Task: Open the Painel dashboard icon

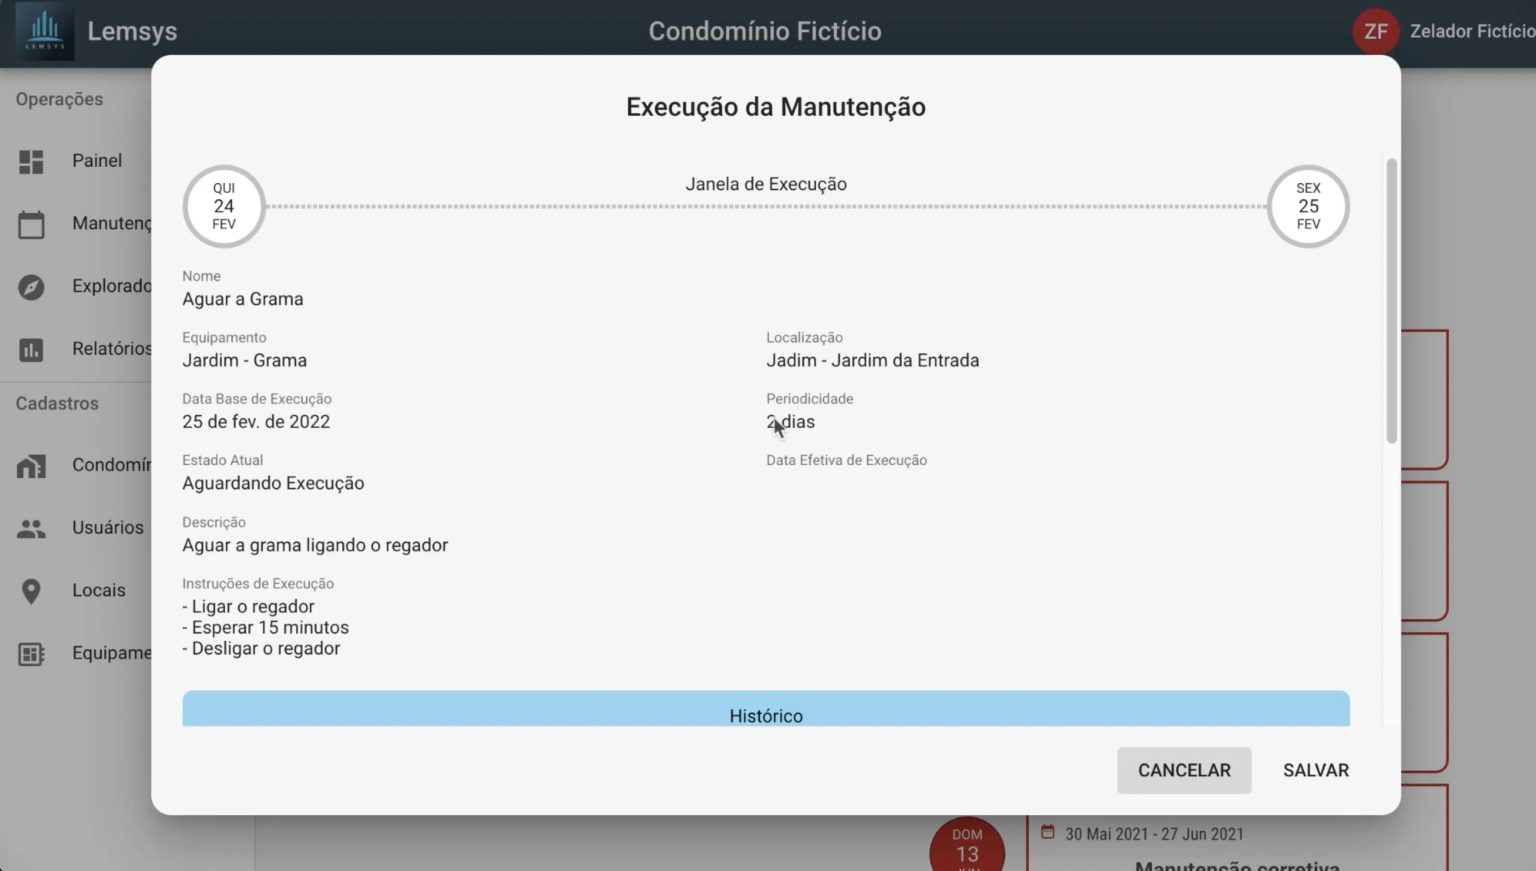Action: coord(31,161)
